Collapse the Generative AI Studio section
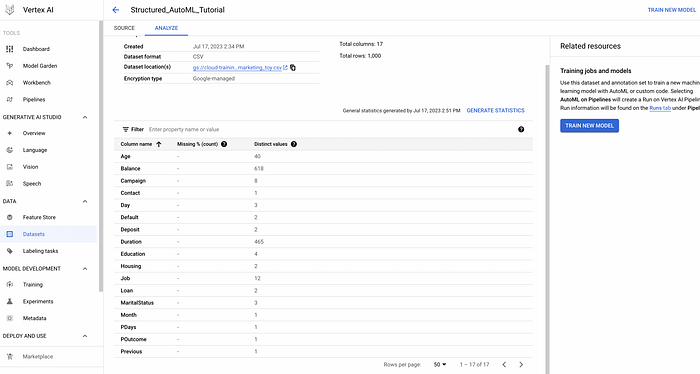Screen dimensions: 700x374 [x=85, y=117]
